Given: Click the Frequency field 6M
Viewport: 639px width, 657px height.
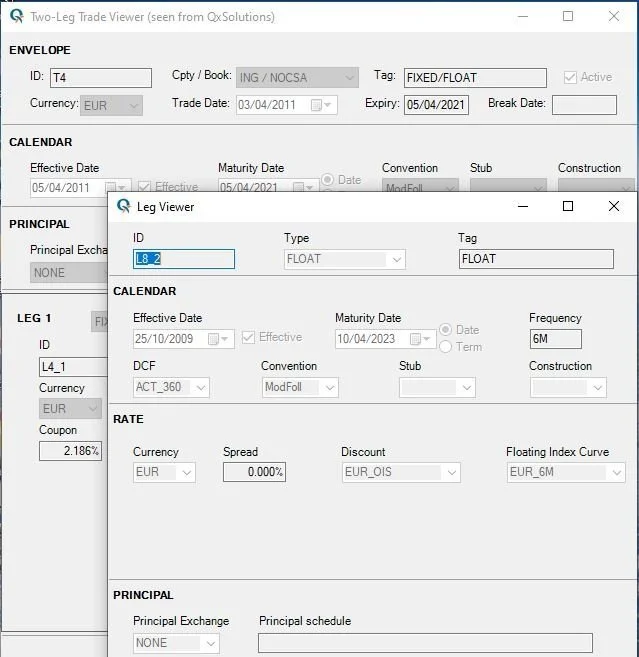Looking at the screenshot, I should pos(556,339).
